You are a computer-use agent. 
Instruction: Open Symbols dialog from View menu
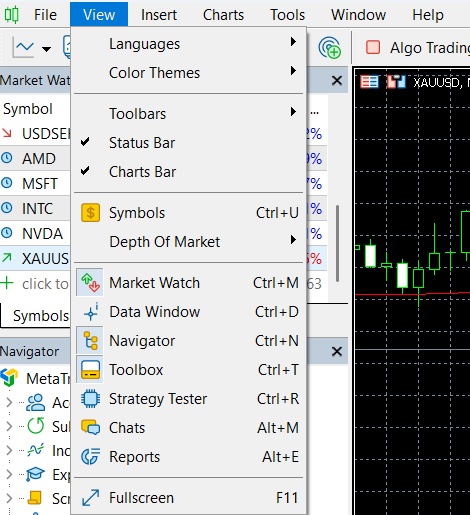tap(188, 213)
